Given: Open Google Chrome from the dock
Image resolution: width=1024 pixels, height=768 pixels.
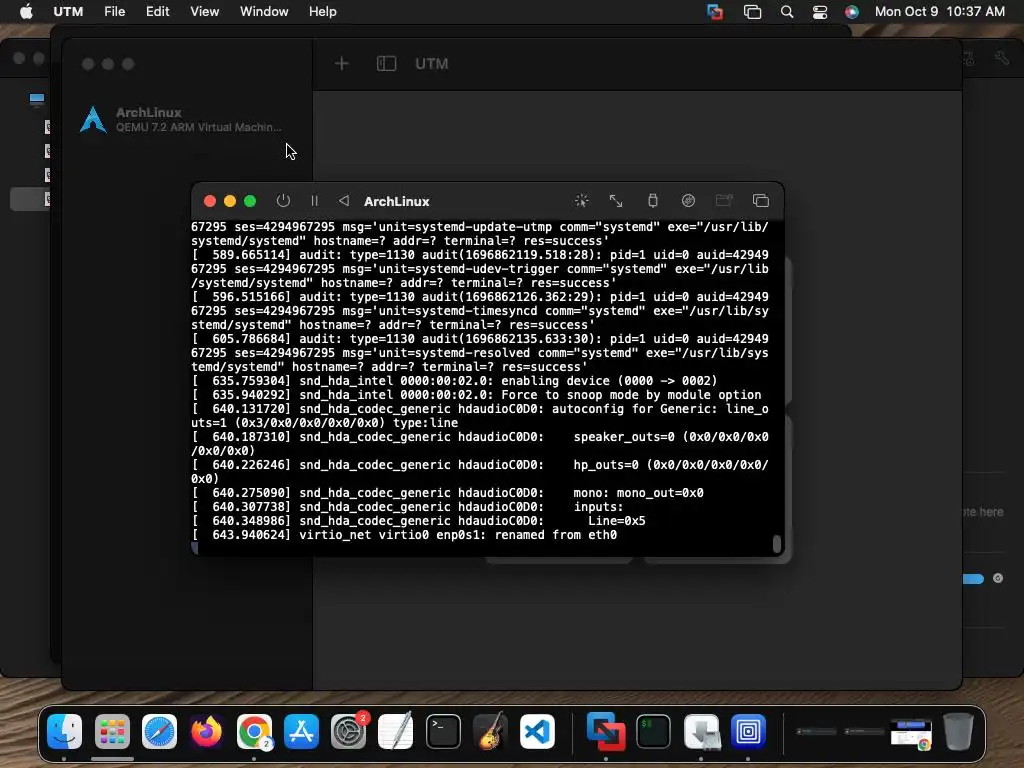Looking at the screenshot, I should click(x=254, y=731).
